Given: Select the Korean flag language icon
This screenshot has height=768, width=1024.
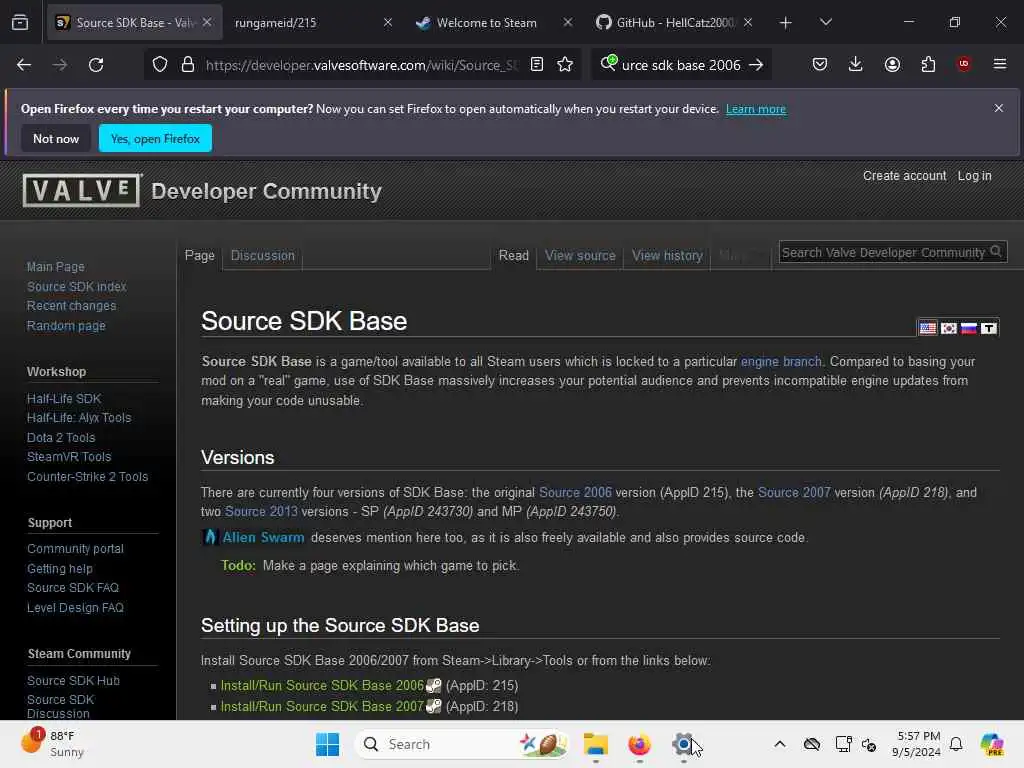Looking at the screenshot, I should [948, 328].
